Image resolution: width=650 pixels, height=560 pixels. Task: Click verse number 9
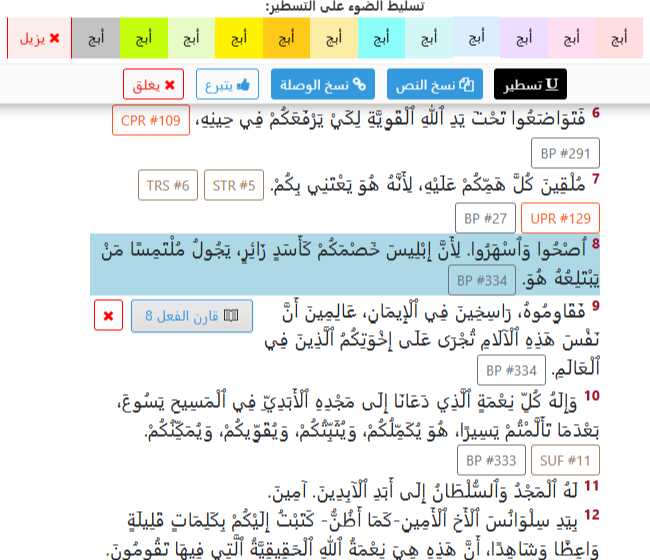pos(596,305)
